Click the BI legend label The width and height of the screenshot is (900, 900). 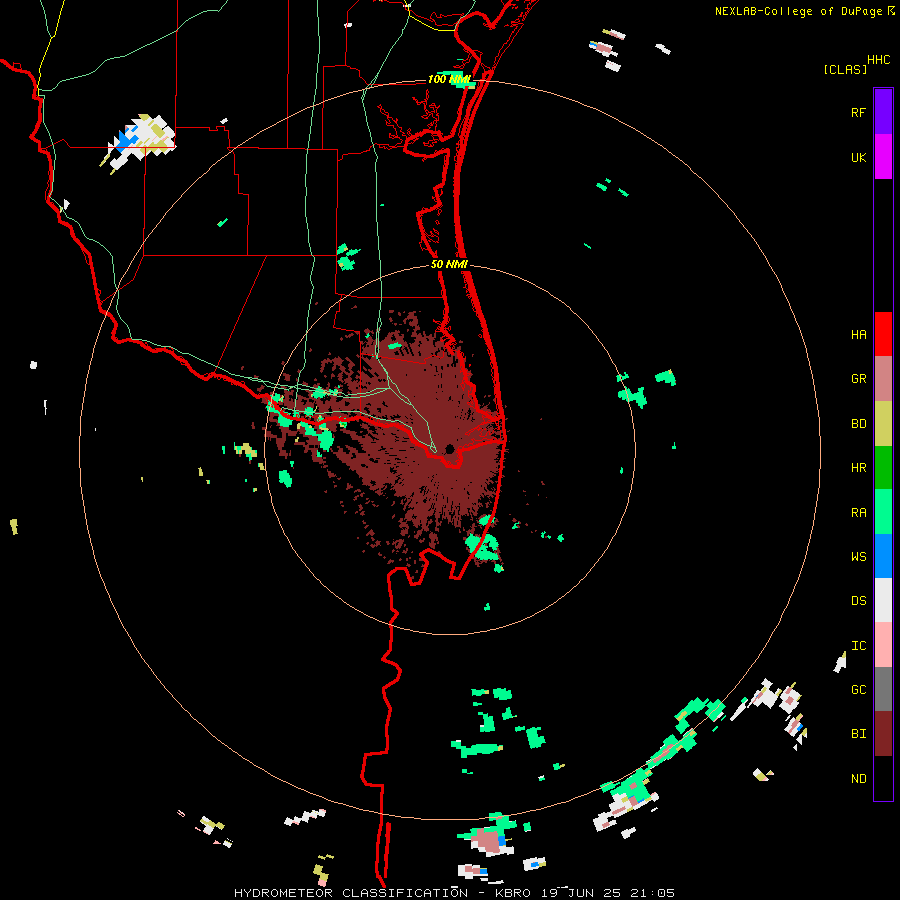coord(858,734)
